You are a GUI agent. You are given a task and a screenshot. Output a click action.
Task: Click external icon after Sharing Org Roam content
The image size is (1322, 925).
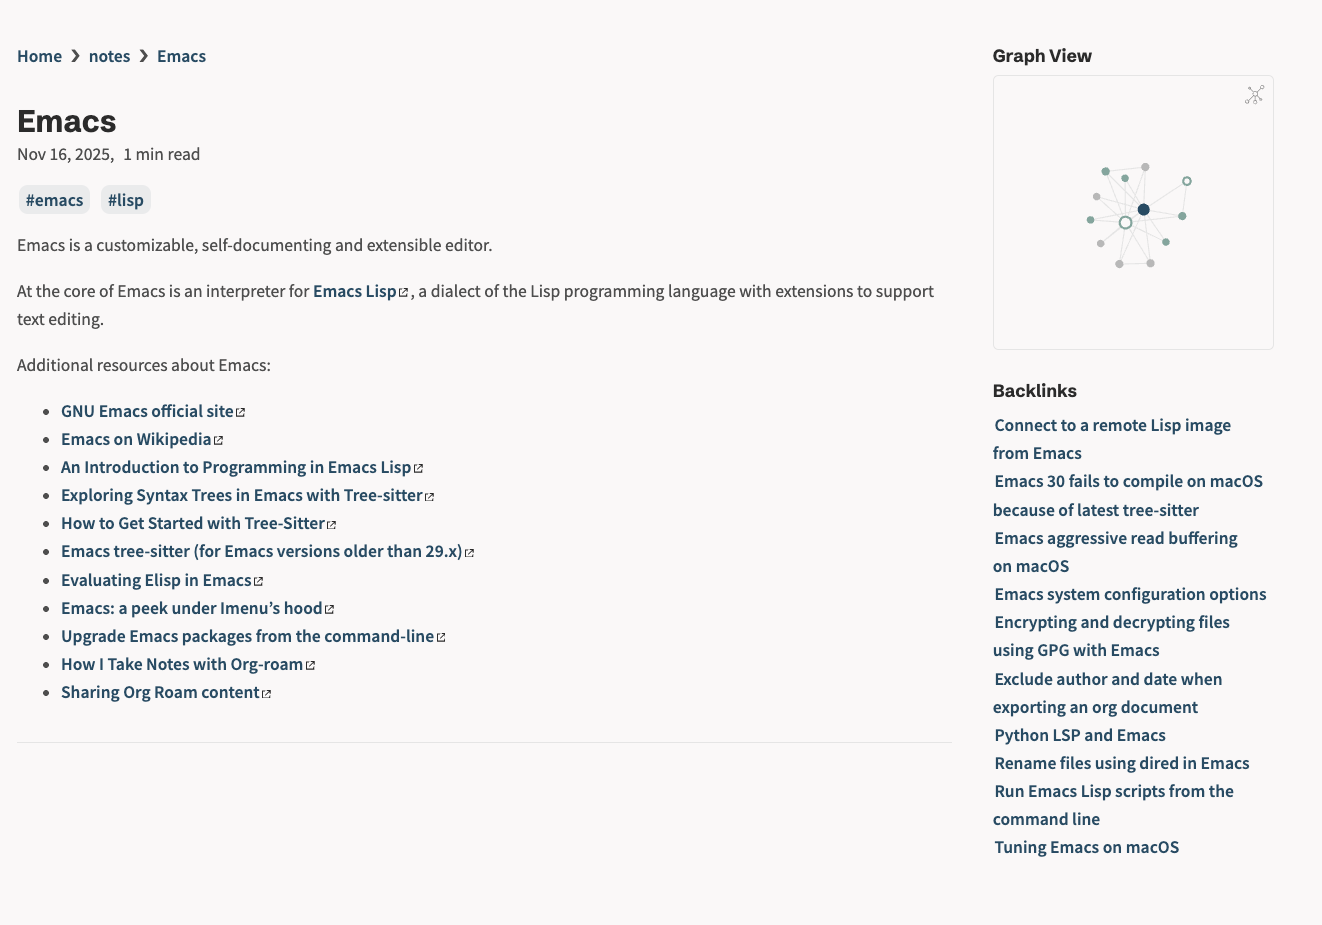click(x=266, y=694)
